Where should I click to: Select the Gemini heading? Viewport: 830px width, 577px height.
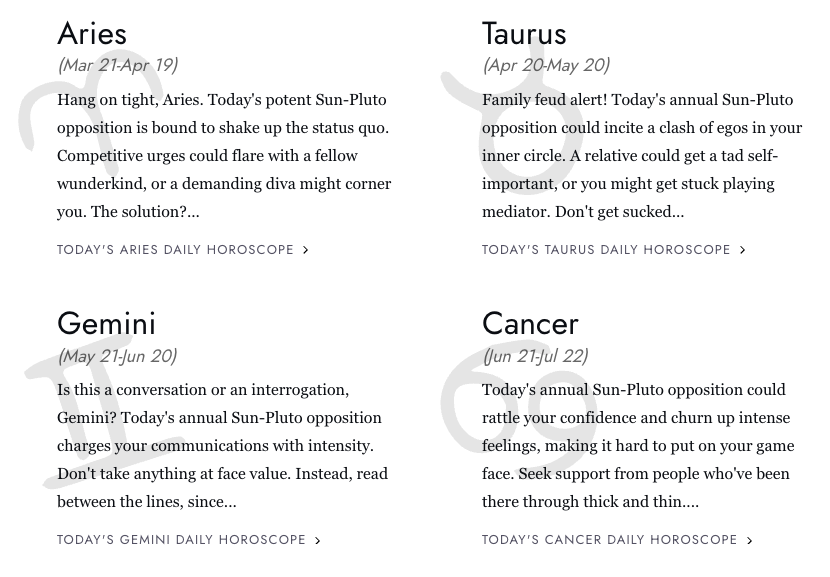coord(106,323)
